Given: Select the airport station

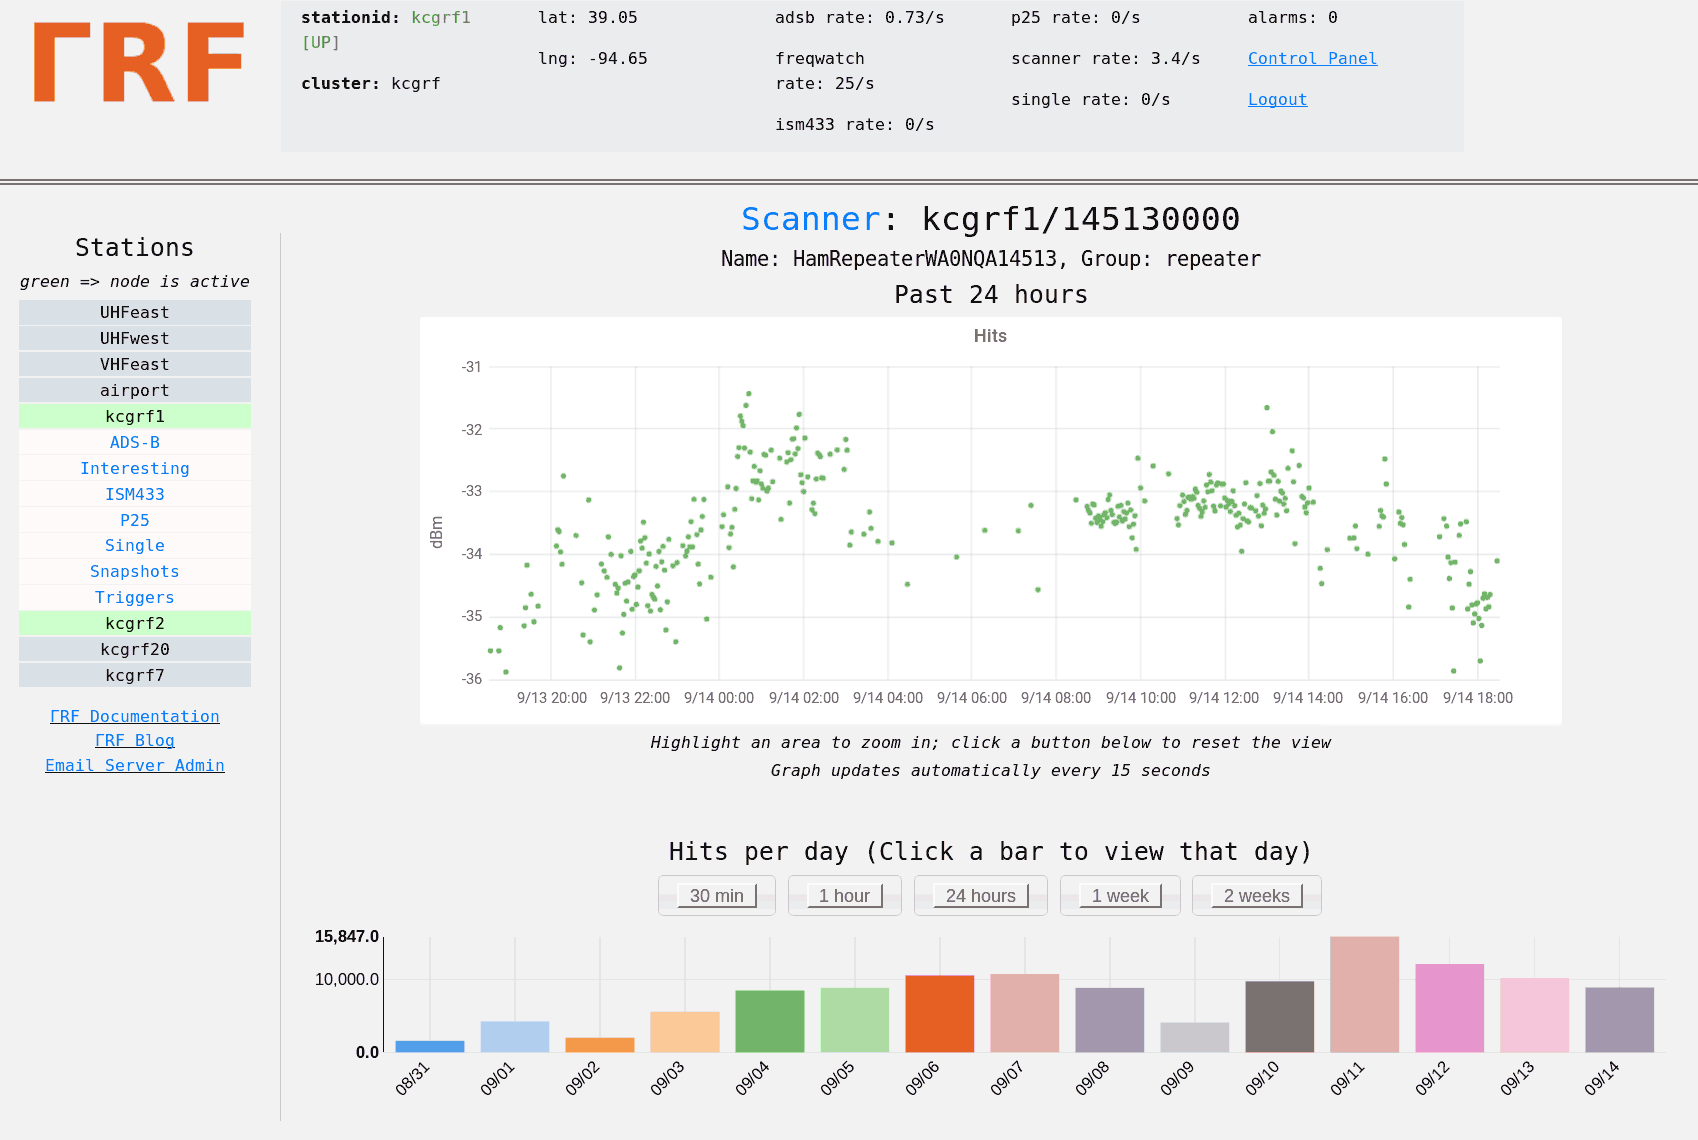Looking at the screenshot, I should 135,390.
